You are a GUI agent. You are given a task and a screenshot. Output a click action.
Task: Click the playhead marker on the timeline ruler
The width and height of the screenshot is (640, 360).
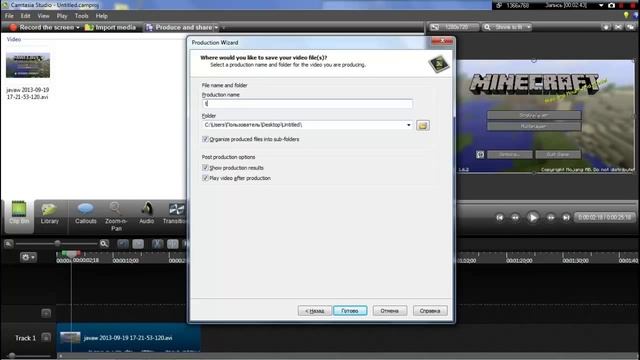click(71, 254)
